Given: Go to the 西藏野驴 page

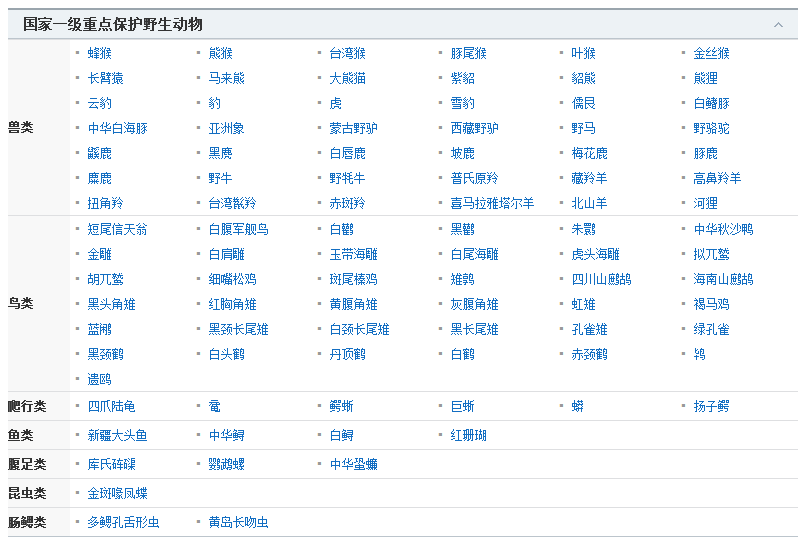Looking at the screenshot, I should tap(475, 128).
